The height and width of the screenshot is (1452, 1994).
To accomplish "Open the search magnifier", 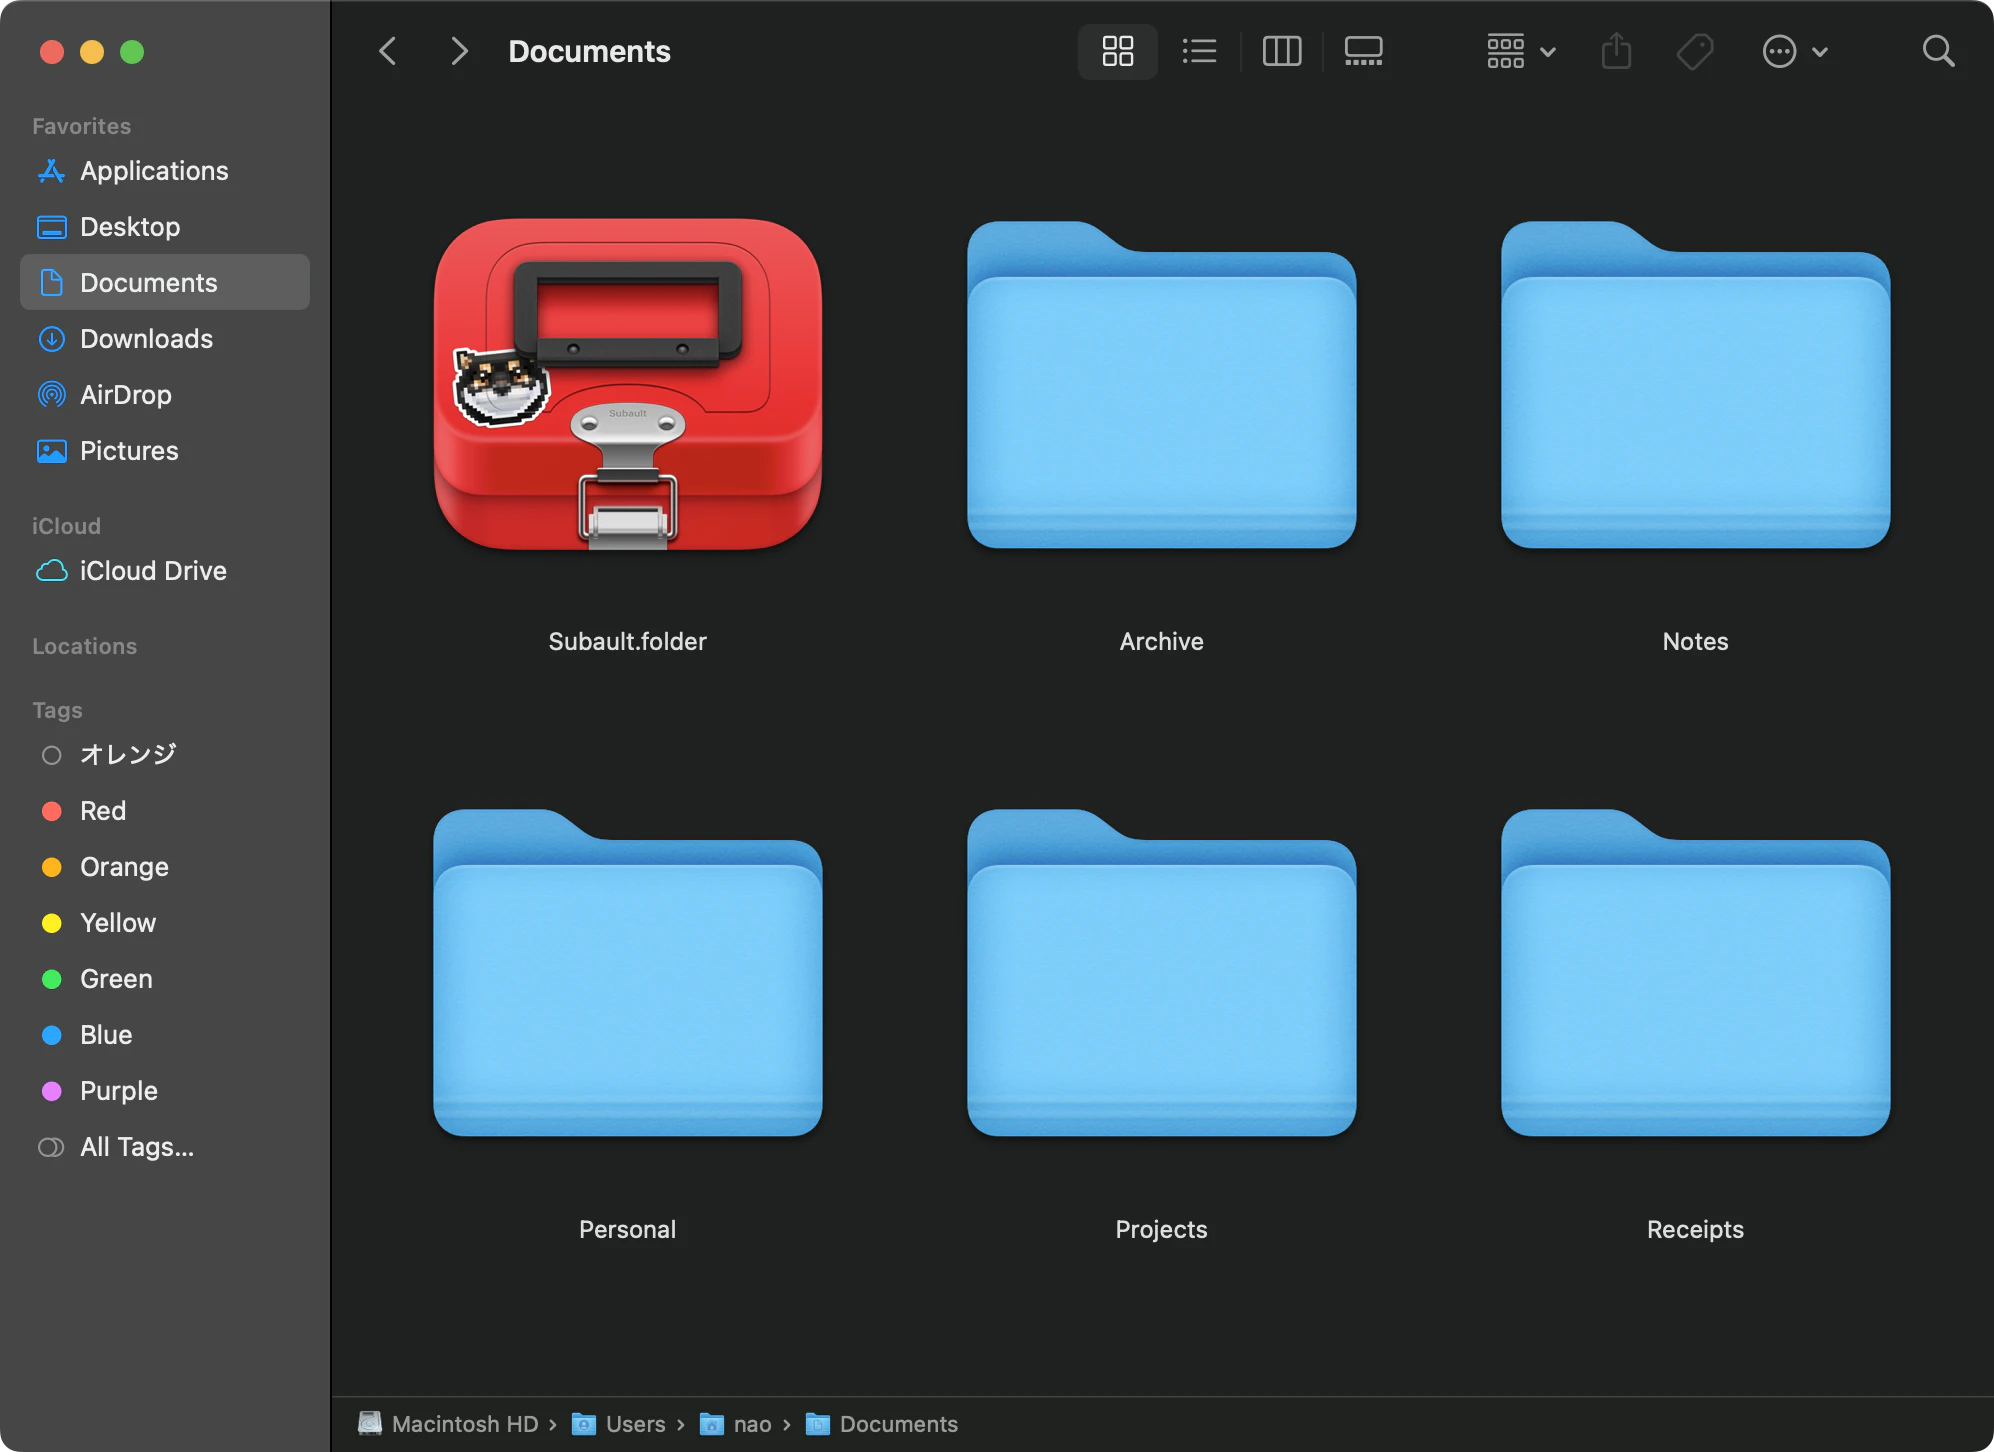I will (1938, 51).
